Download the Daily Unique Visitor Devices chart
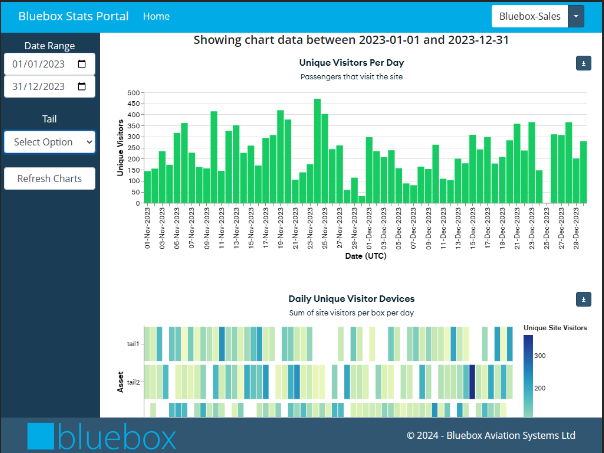Screen dimensions: 604x453 tap(584, 299)
